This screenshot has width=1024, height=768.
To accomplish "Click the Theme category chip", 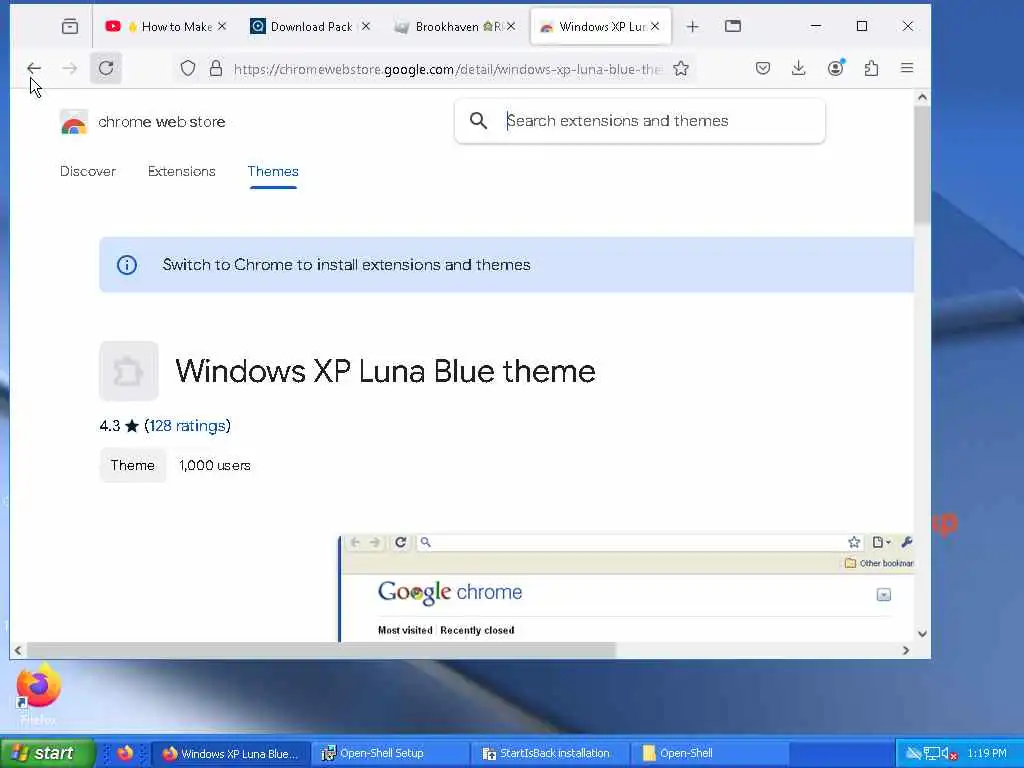I will (x=133, y=465).
